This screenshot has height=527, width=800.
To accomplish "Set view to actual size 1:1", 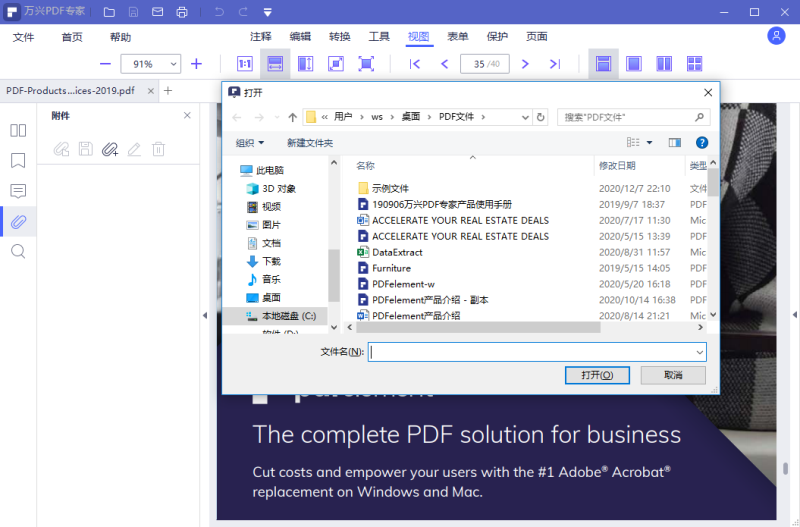I will point(245,64).
